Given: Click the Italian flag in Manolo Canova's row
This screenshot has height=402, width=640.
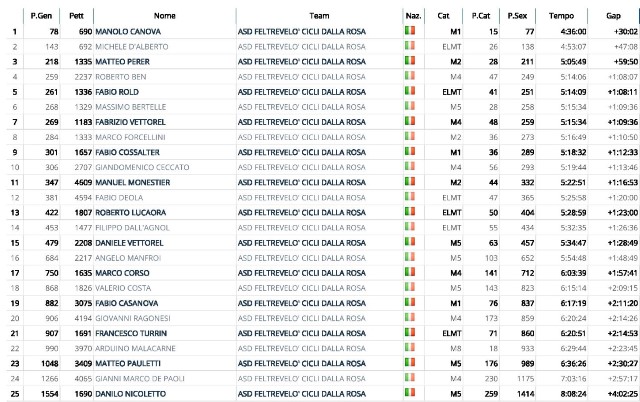Looking at the screenshot, I should click(x=410, y=31).
